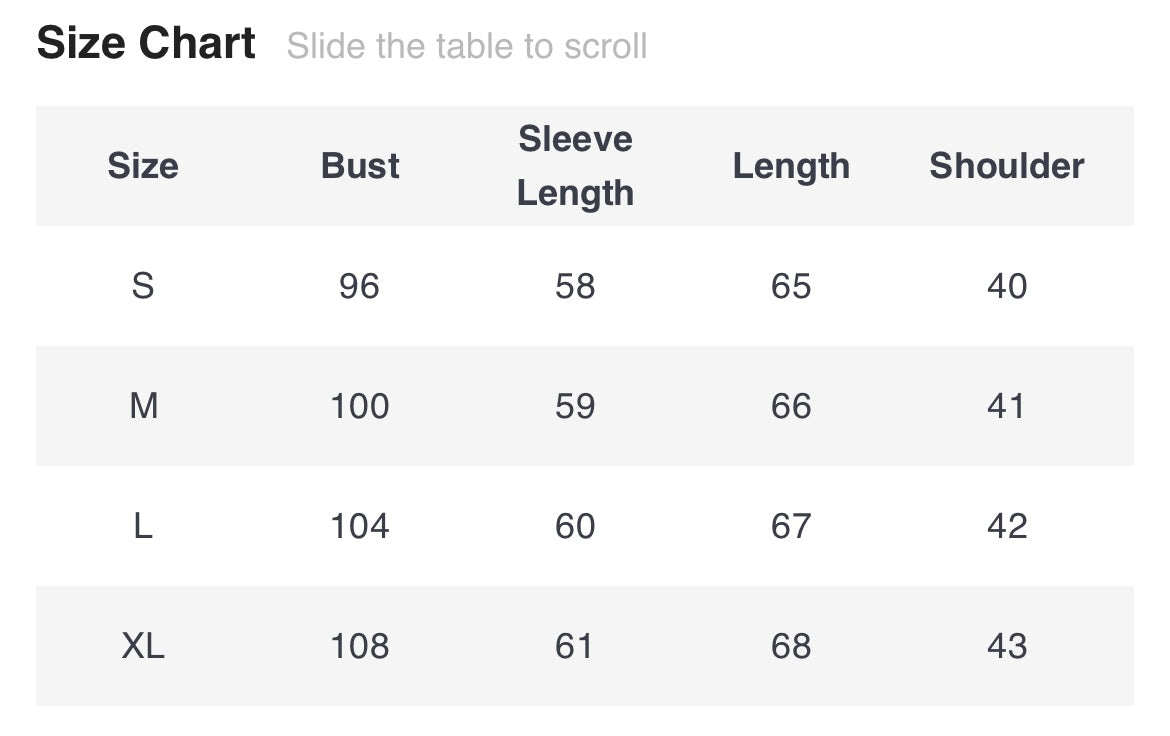Click bust value 100 for size M
The height and width of the screenshot is (736, 1170).
[360, 407]
